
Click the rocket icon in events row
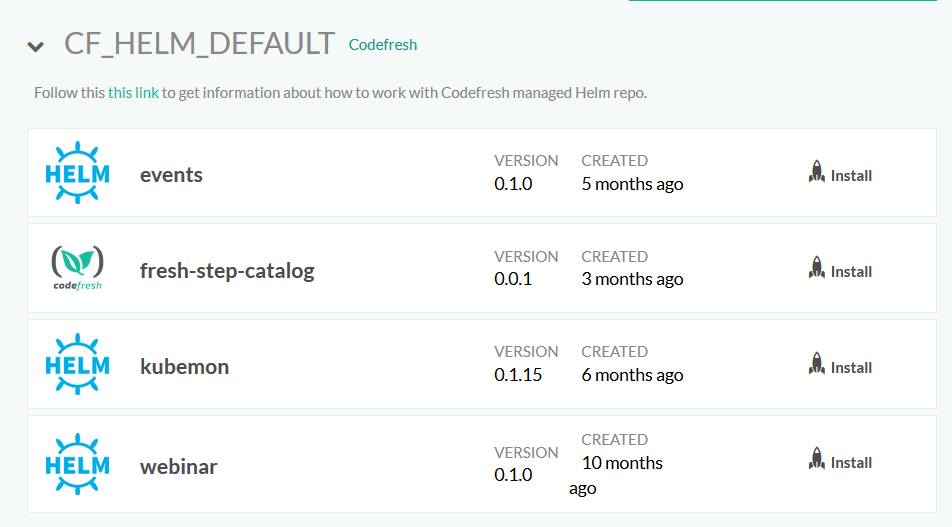tap(816, 173)
